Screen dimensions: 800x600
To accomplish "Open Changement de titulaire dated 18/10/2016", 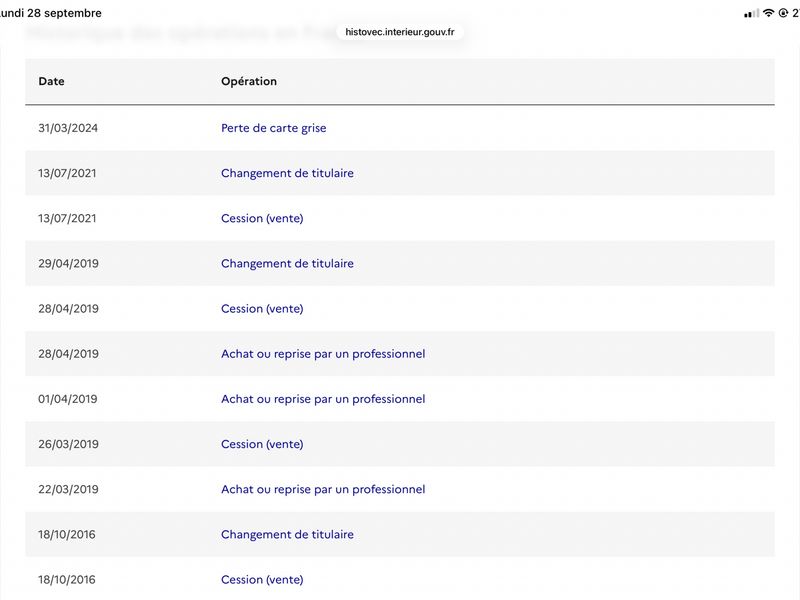I will click(287, 535).
